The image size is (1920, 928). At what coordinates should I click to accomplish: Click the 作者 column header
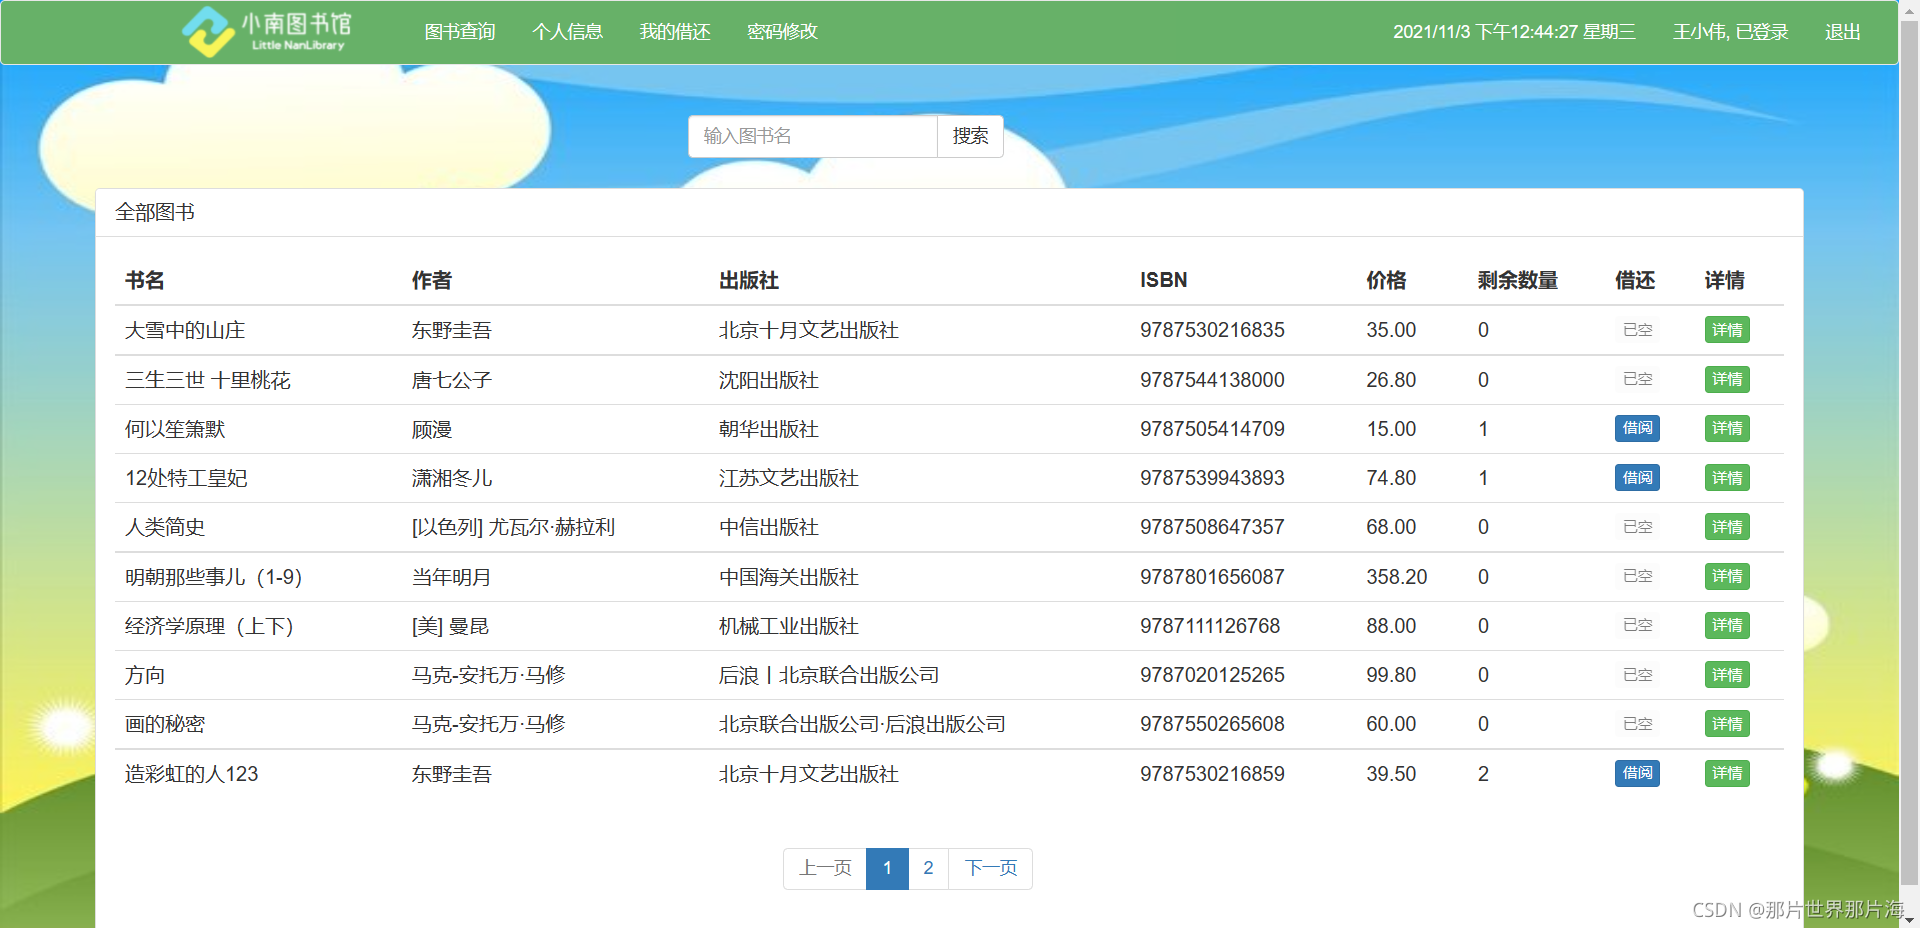[432, 280]
